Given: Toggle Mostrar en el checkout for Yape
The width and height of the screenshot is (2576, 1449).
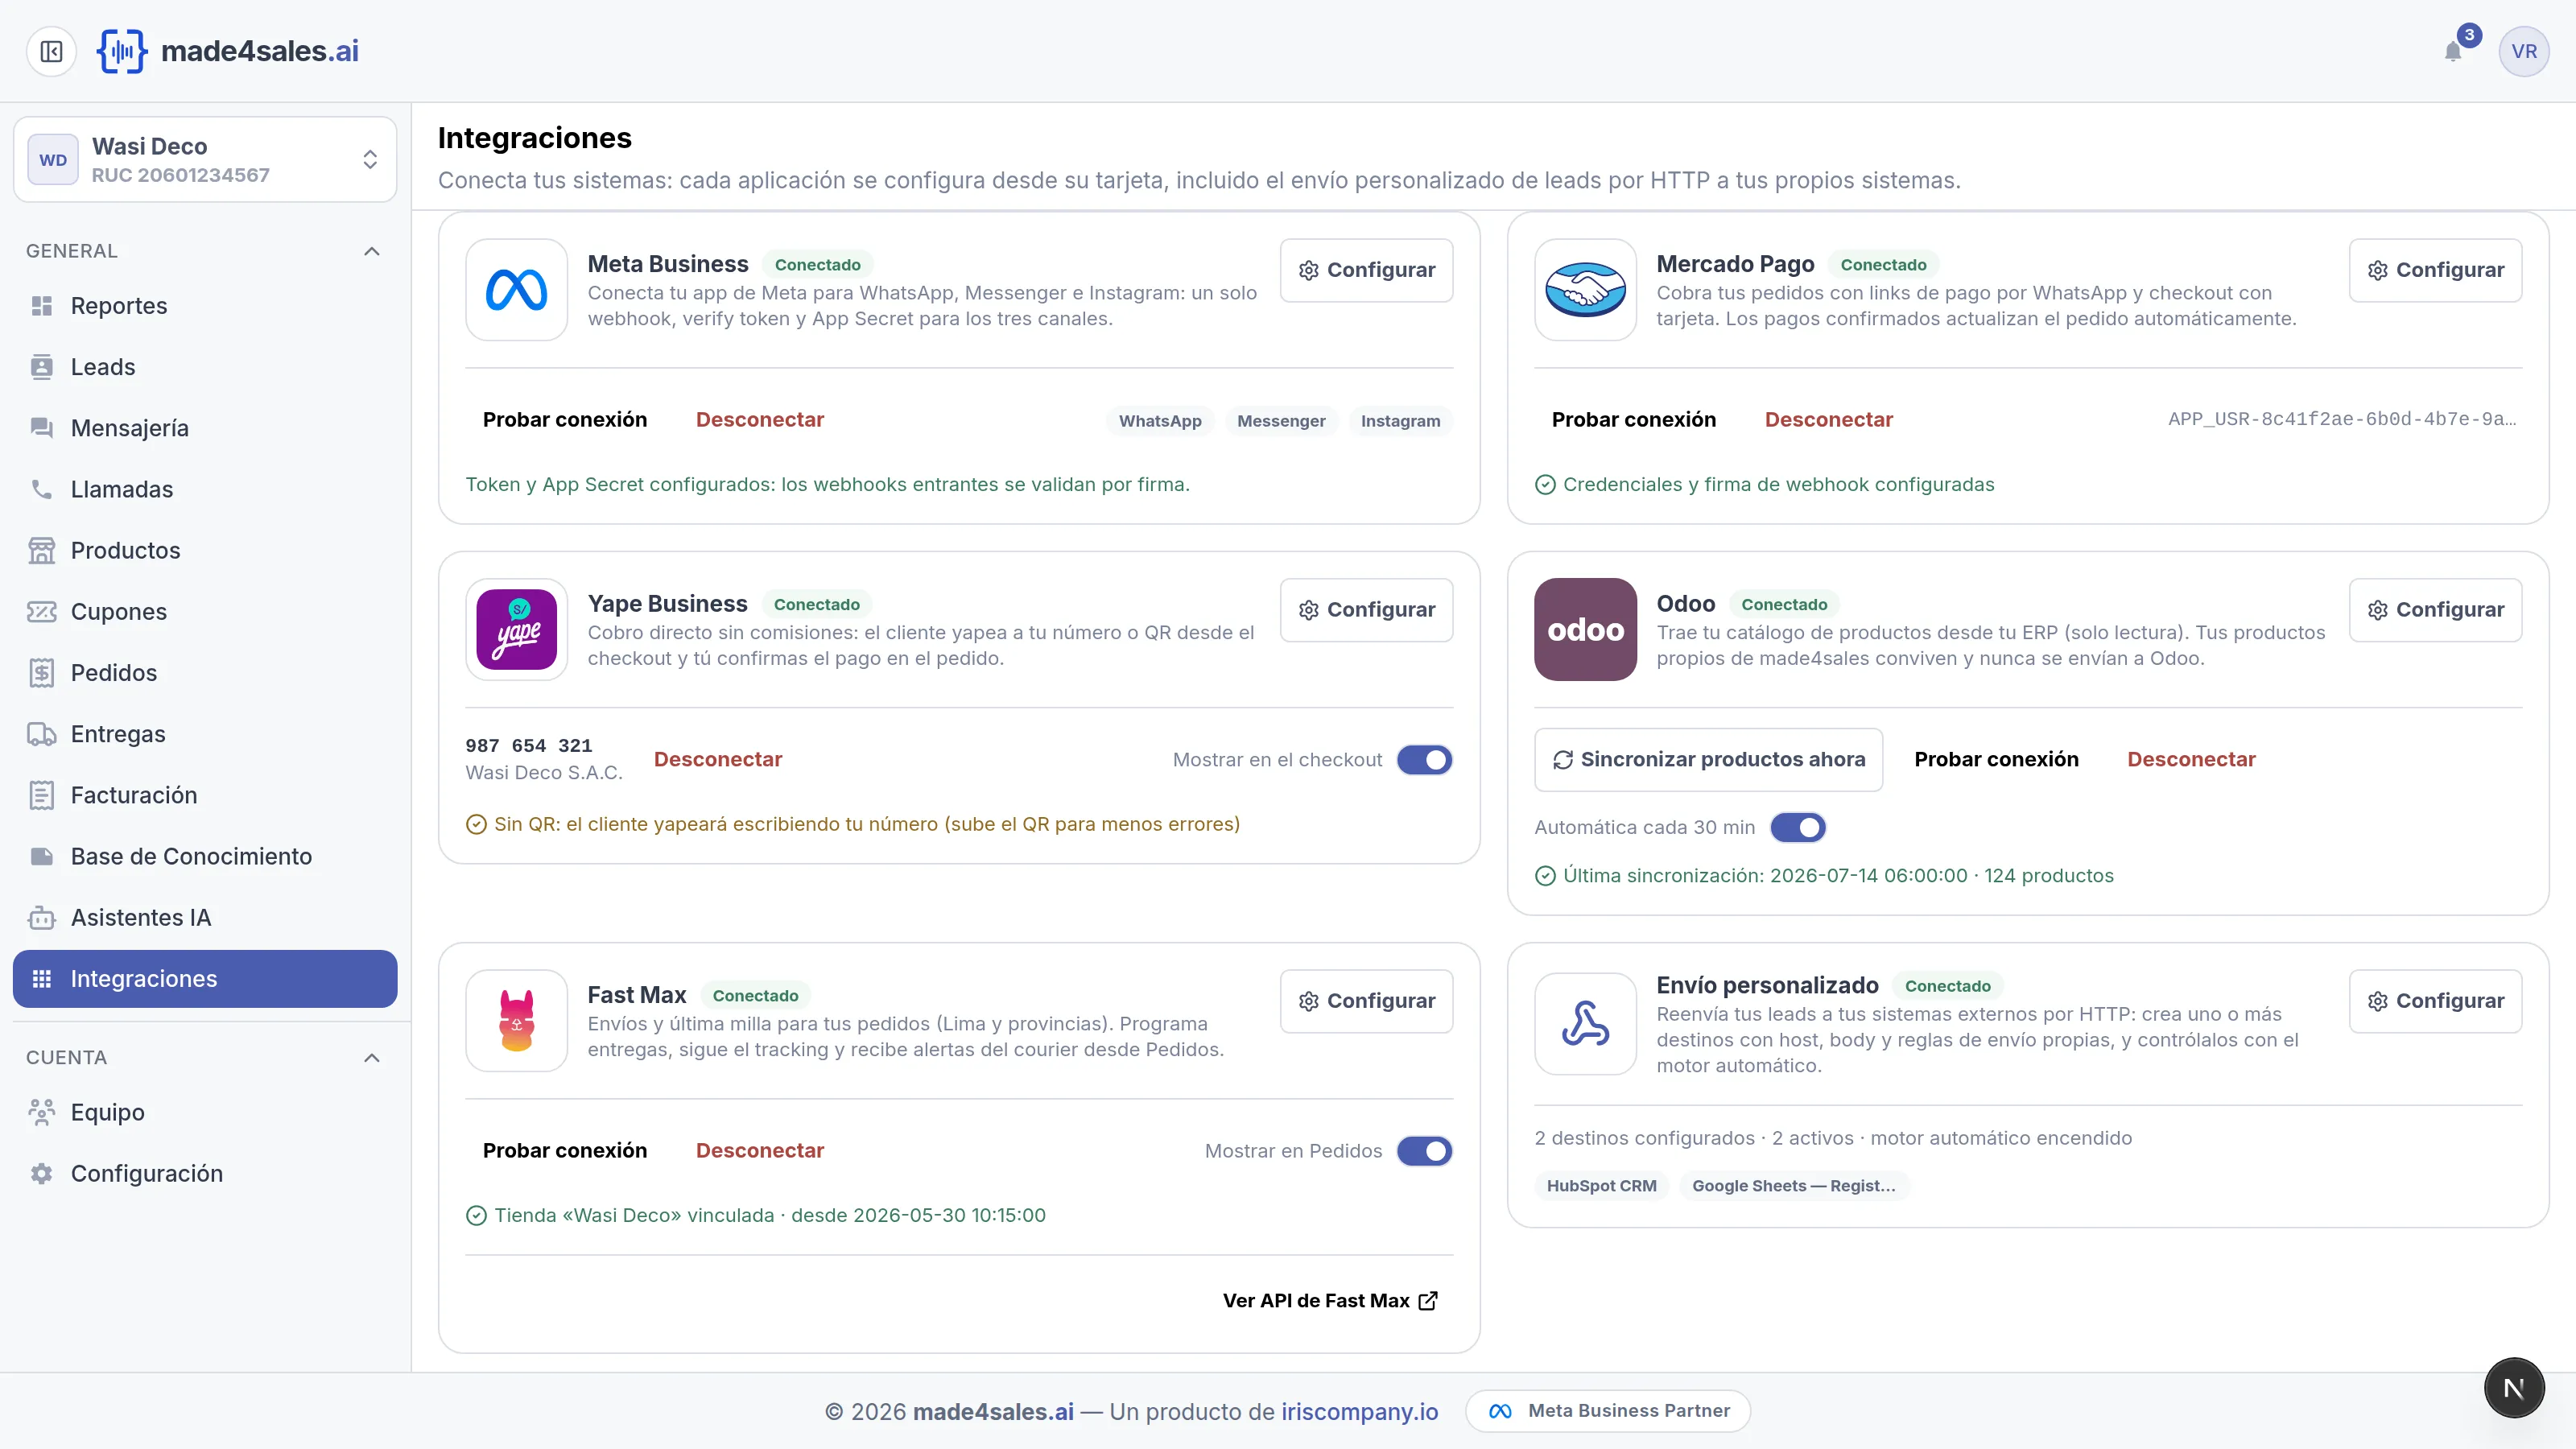Looking at the screenshot, I should click(1424, 760).
